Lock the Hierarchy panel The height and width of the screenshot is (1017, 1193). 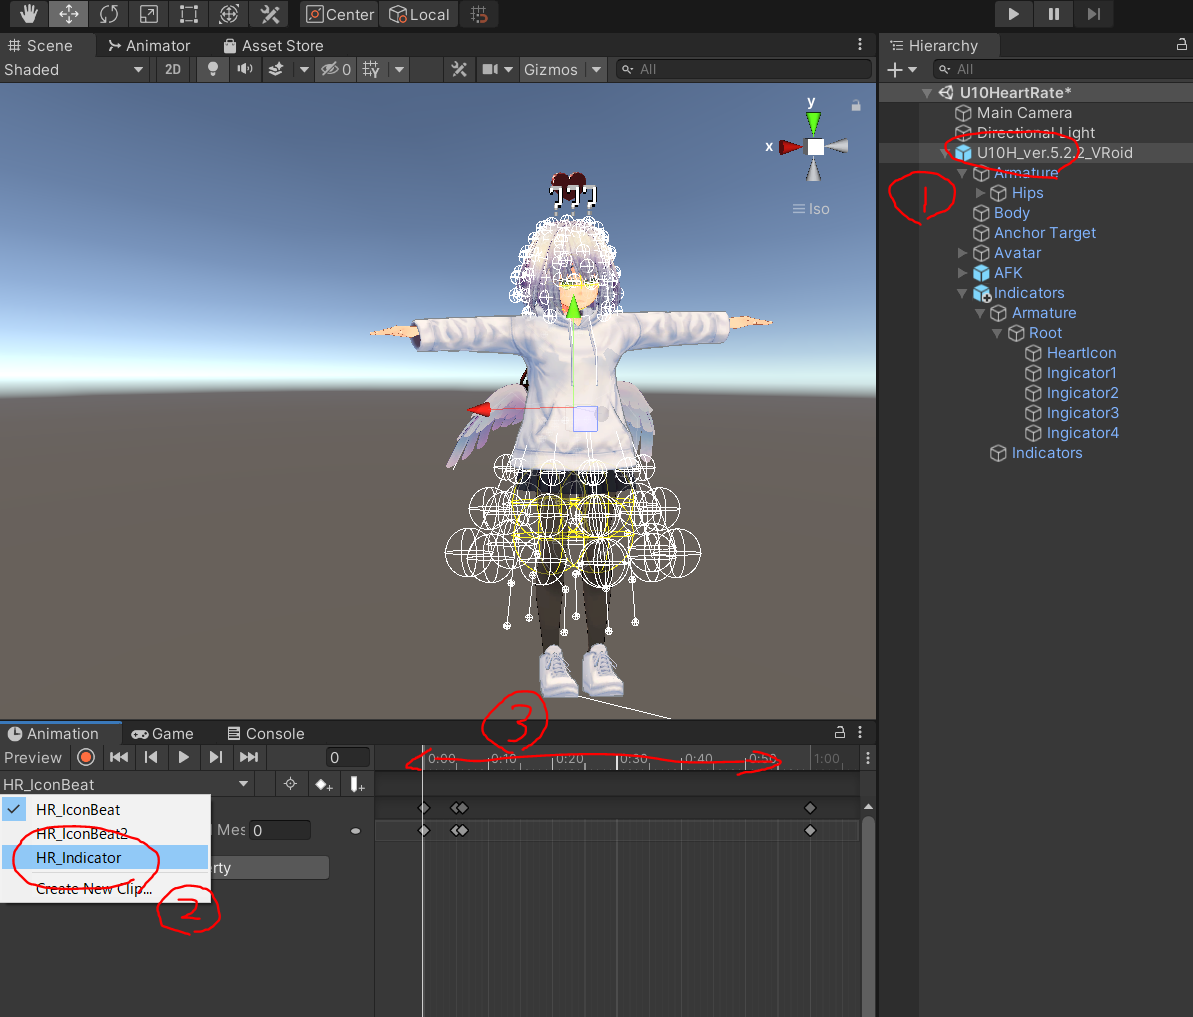(1182, 45)
